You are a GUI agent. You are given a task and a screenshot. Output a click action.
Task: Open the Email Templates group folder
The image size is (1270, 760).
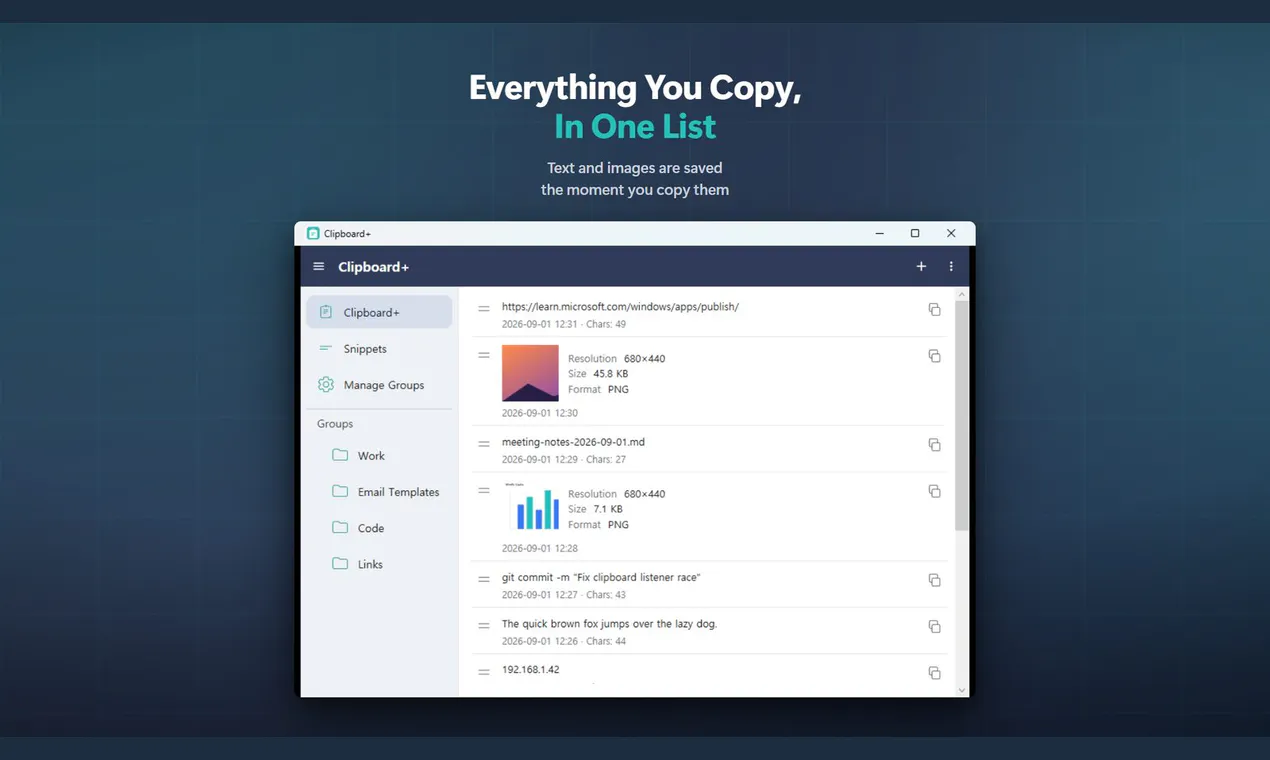point(379,492)
